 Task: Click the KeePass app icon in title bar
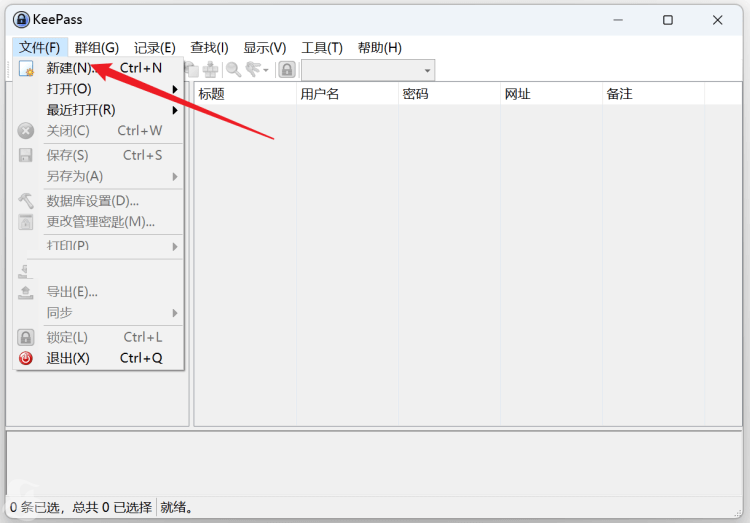tap(21, 20)
